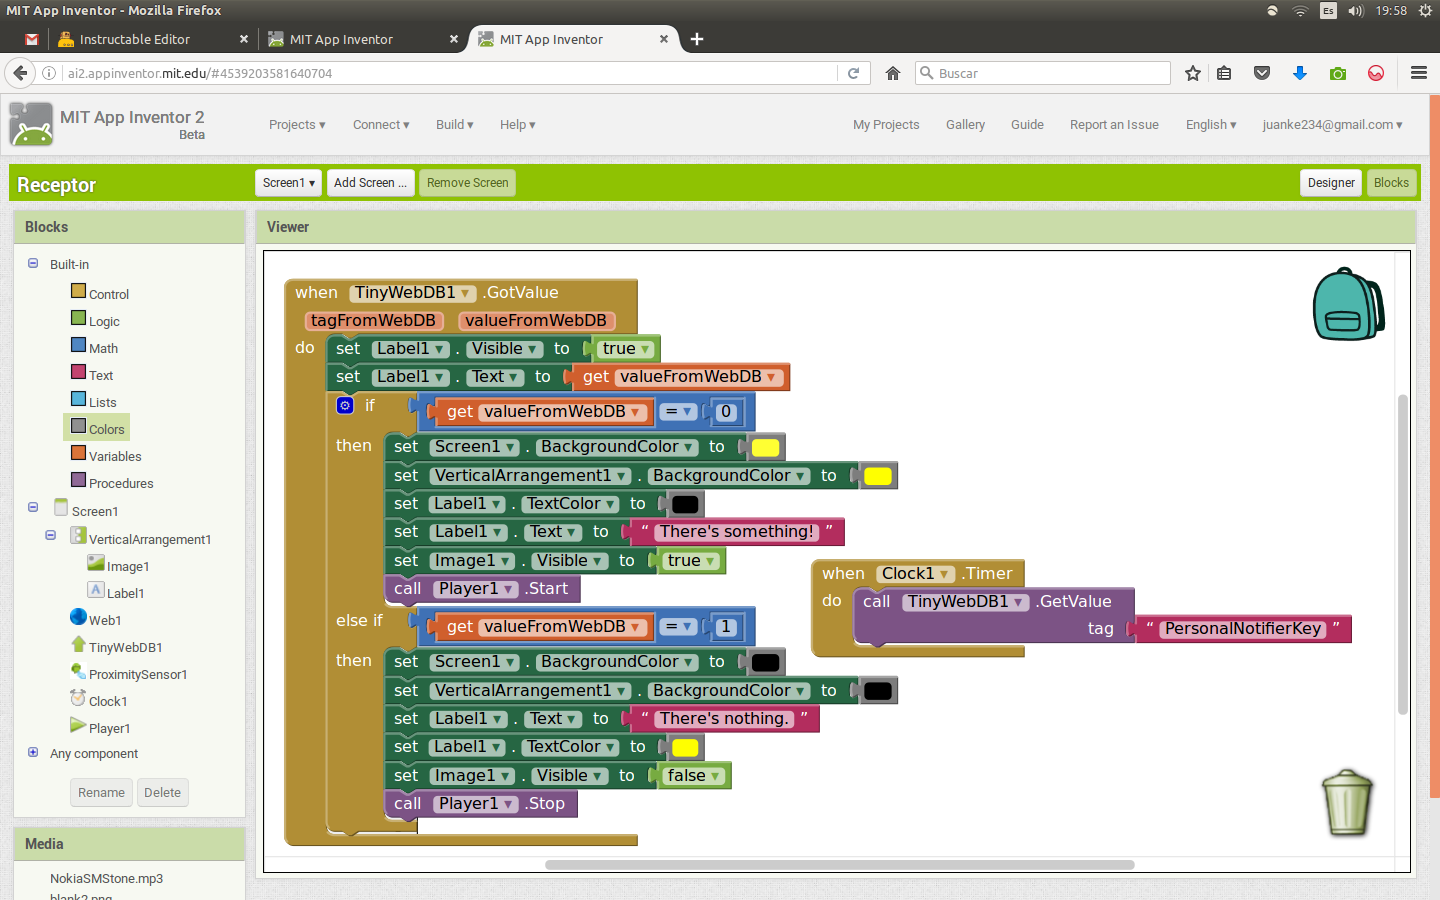Image resolution: width=1440 pixels, height=900 pixels.
Task: Select the Control blocks category icon
Action: [78, 291]
